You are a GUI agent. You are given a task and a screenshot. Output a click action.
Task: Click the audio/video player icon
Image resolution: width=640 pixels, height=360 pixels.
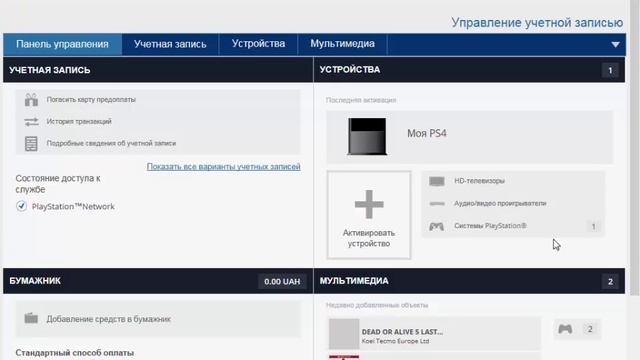437,203
